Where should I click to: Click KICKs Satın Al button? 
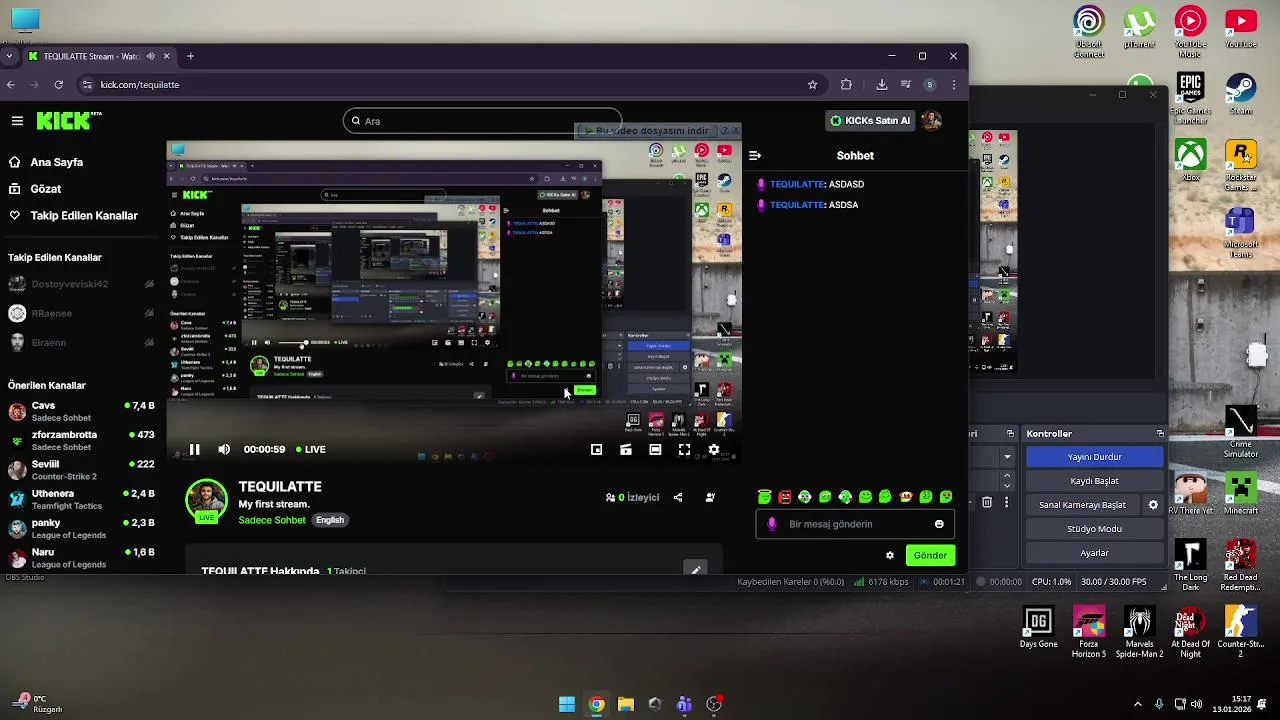(x=869, y=121)
